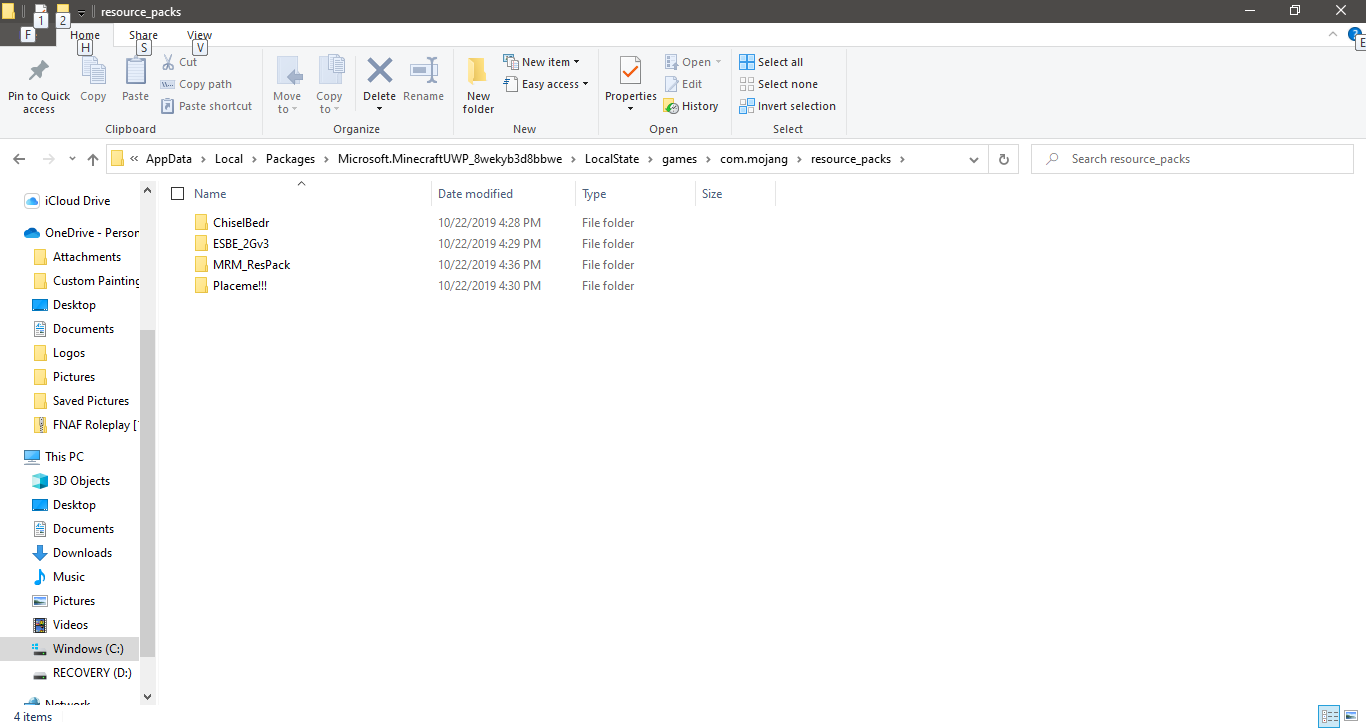The image size is (1366, 728).
Task: Open the Share ribbon tab
Action: 143,35
